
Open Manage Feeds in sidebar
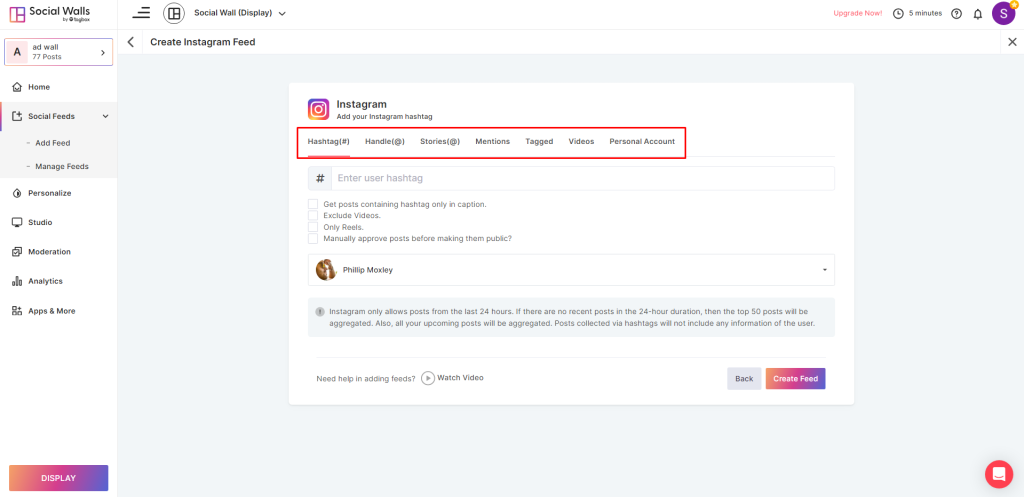point(62,167)
